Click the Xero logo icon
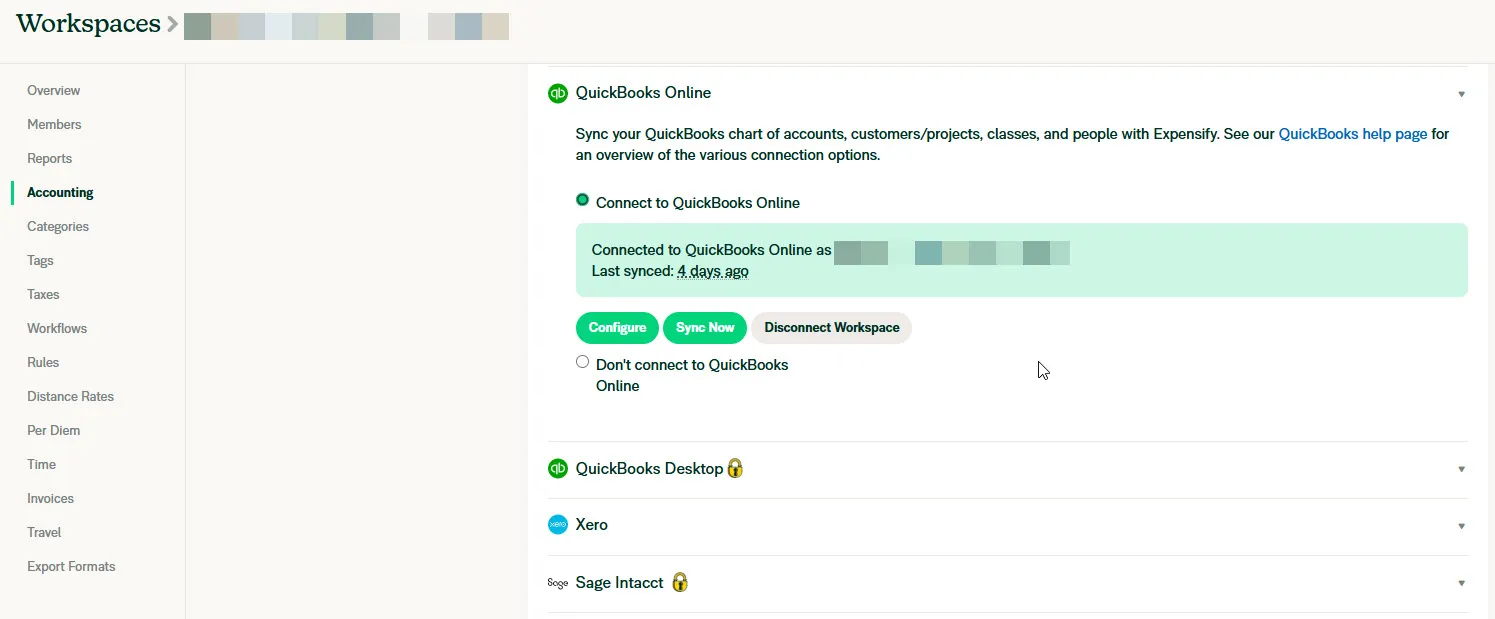Viewport: 1495px width, 619px height. (557, 525)
